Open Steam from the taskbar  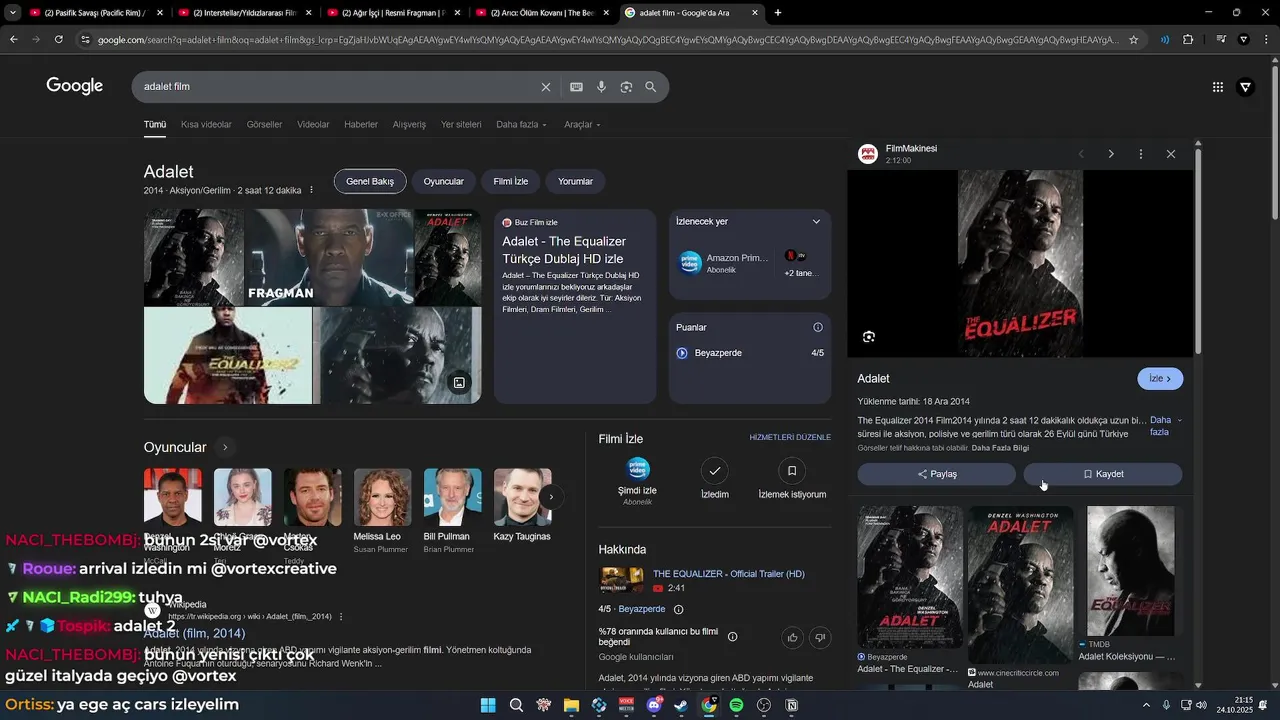(x=681, y=705)
